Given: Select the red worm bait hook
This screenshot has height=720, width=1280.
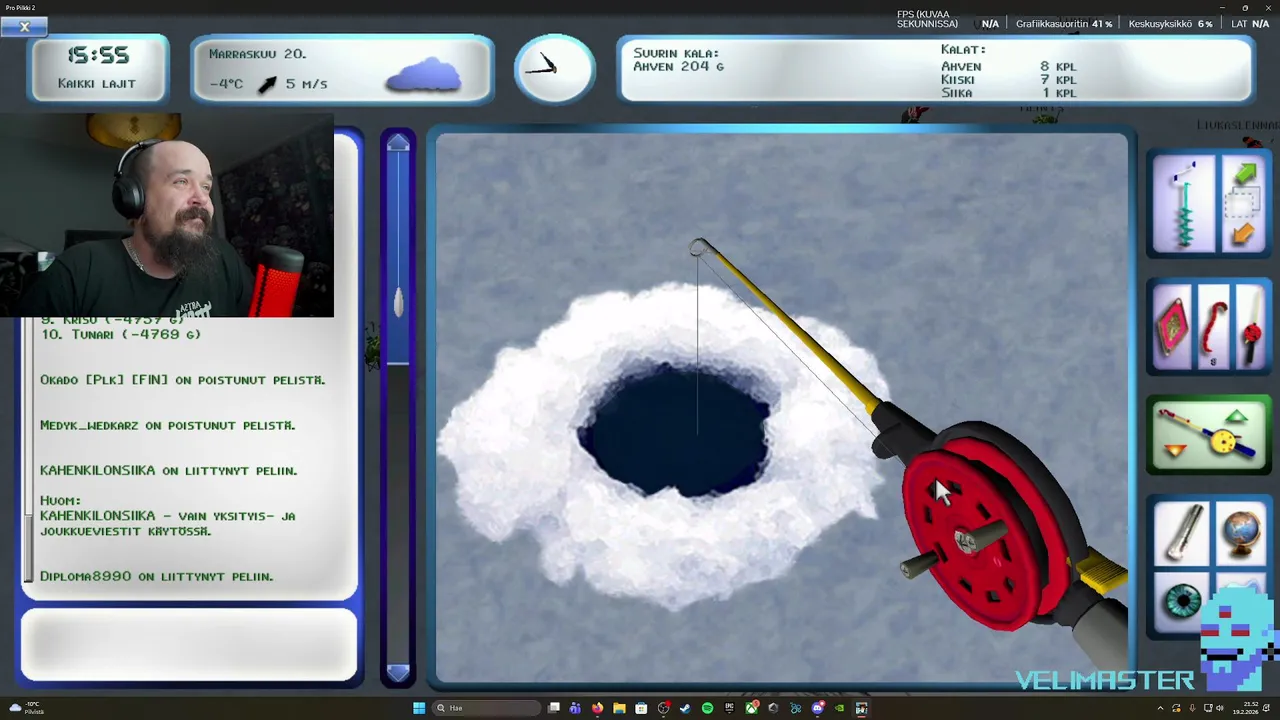Looking at the screenshot, I should pos(1212,327).
